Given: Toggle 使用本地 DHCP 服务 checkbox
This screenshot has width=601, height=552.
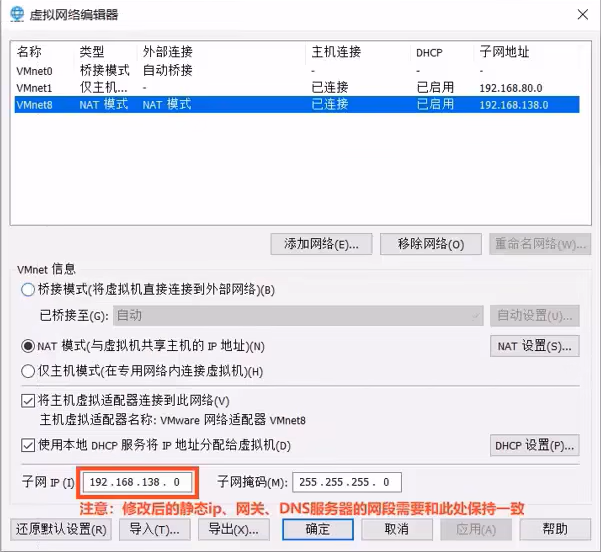Looking at the screenshot, I should 28,445.
